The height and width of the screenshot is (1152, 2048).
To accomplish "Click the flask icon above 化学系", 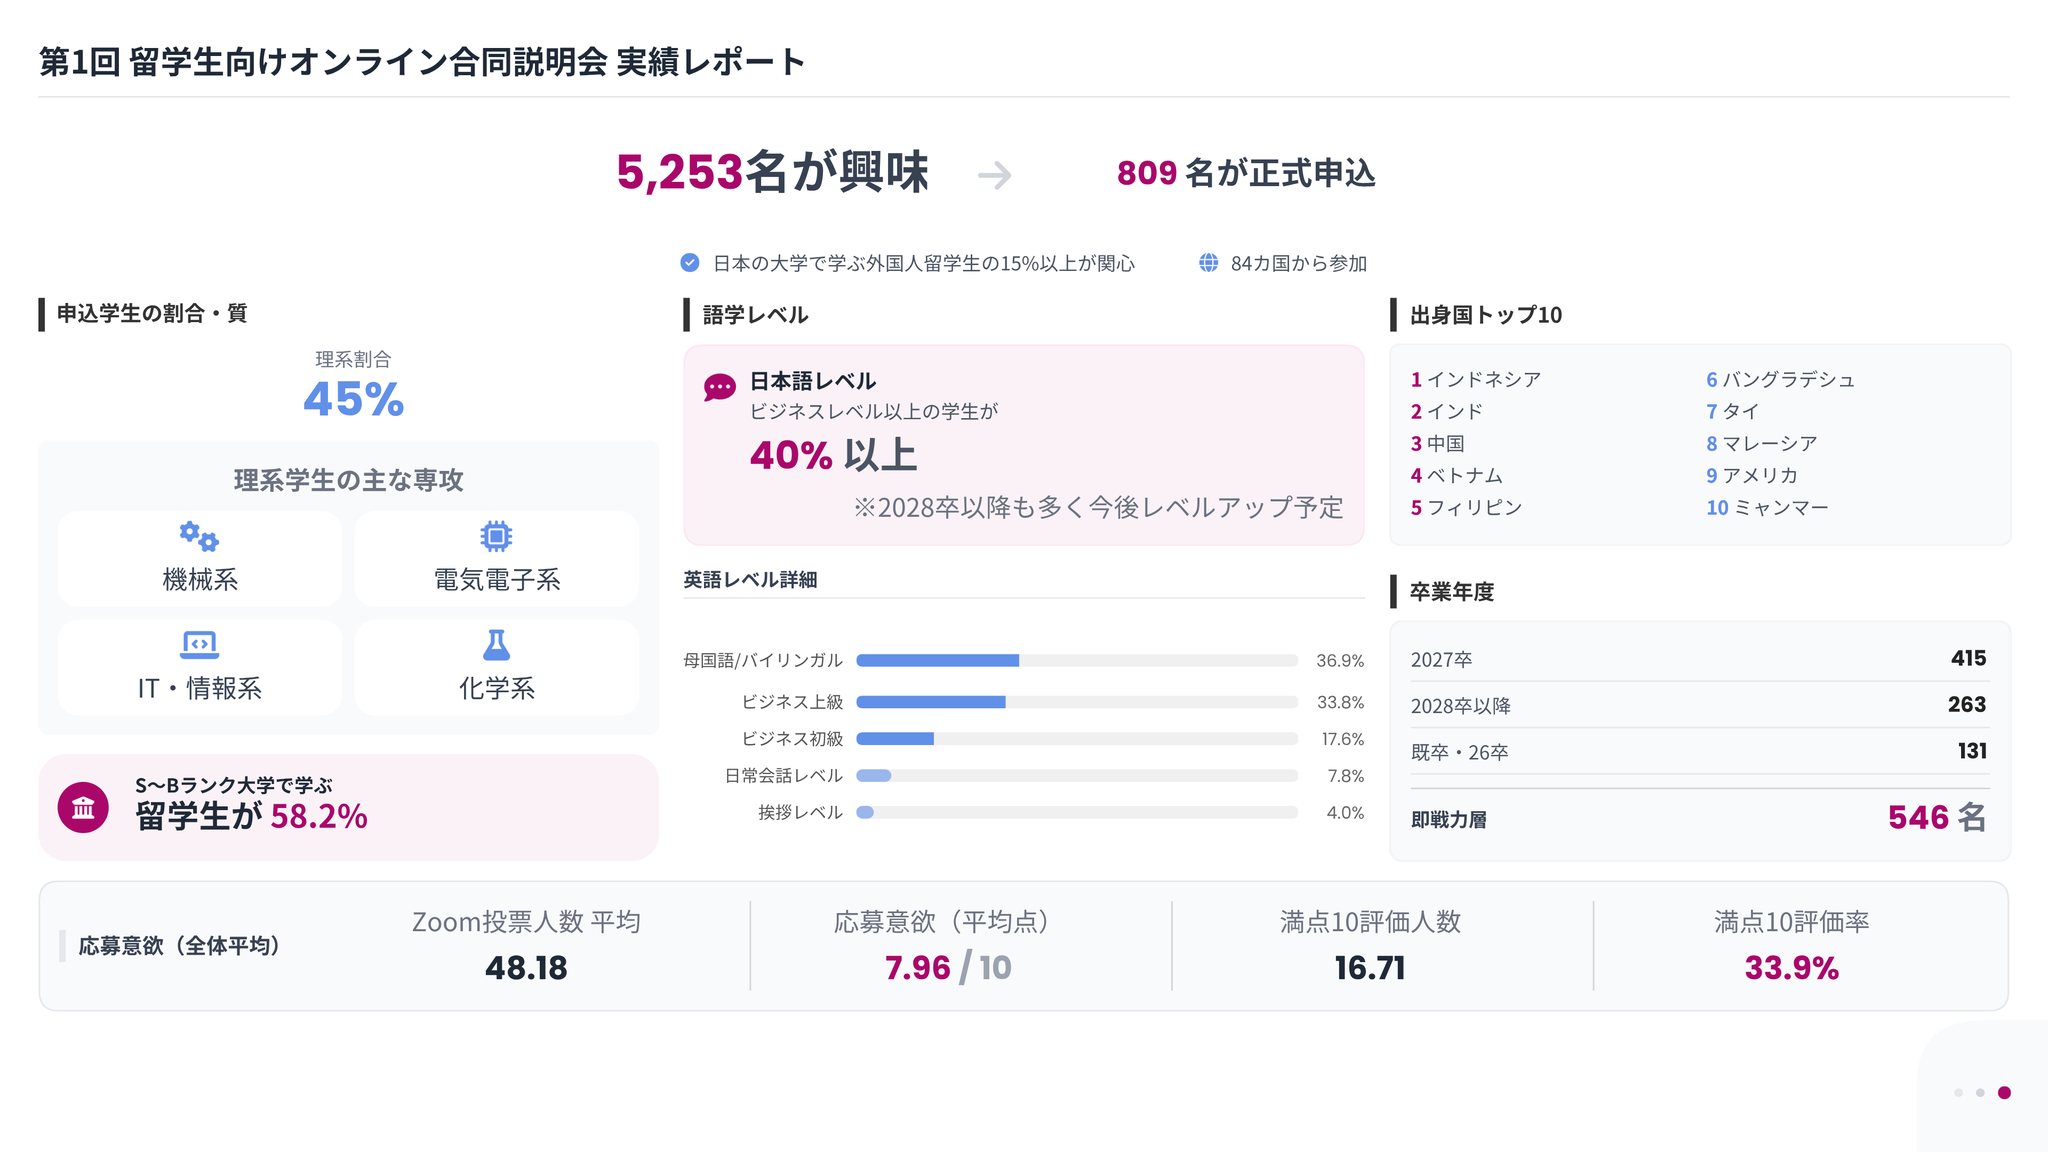I will tap(496, 645).
